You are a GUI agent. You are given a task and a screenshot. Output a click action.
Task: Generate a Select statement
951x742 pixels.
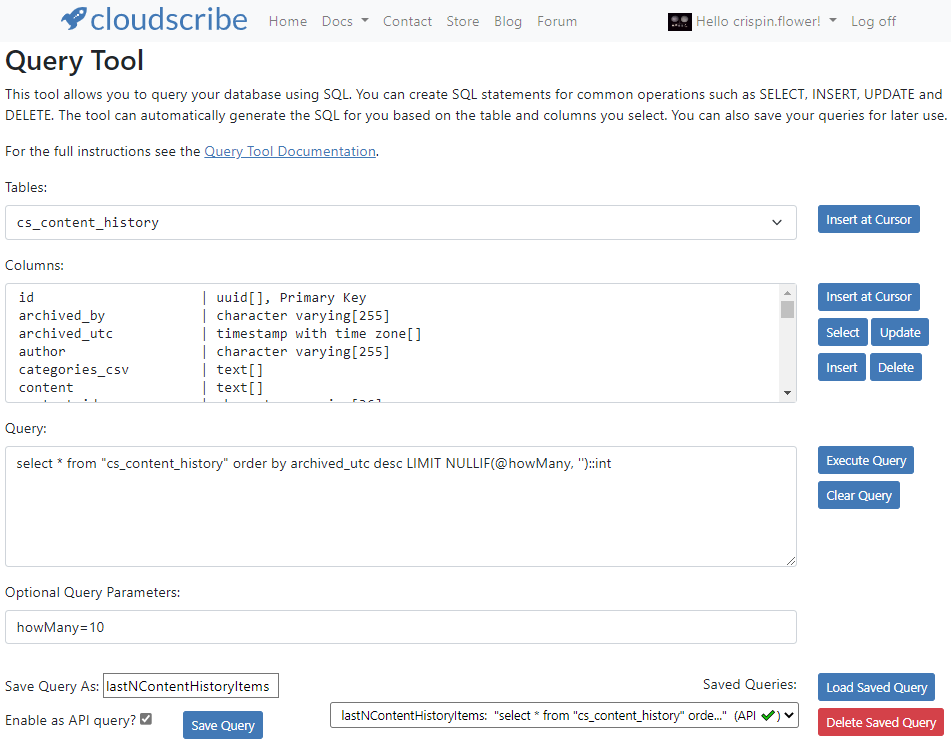pos(842,332)
